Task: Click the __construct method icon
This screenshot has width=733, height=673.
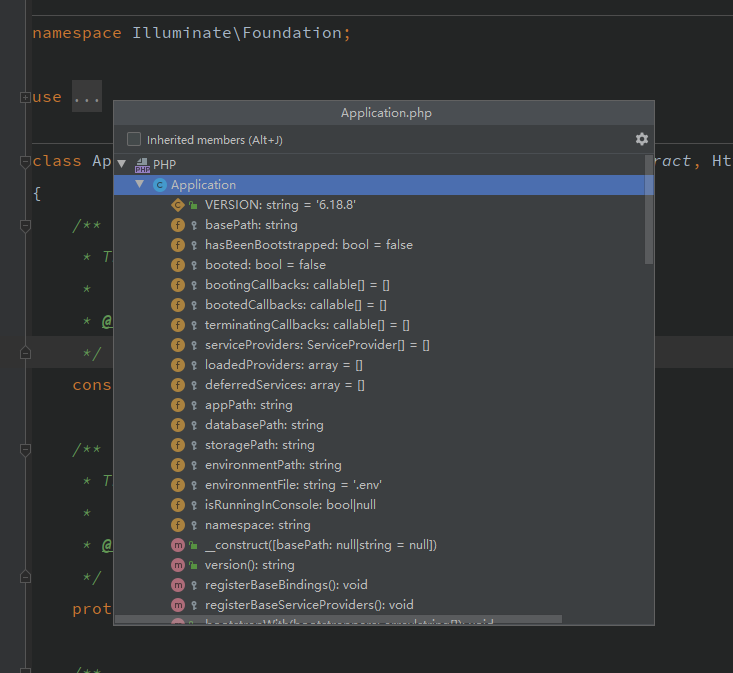Action: (178, 545)
